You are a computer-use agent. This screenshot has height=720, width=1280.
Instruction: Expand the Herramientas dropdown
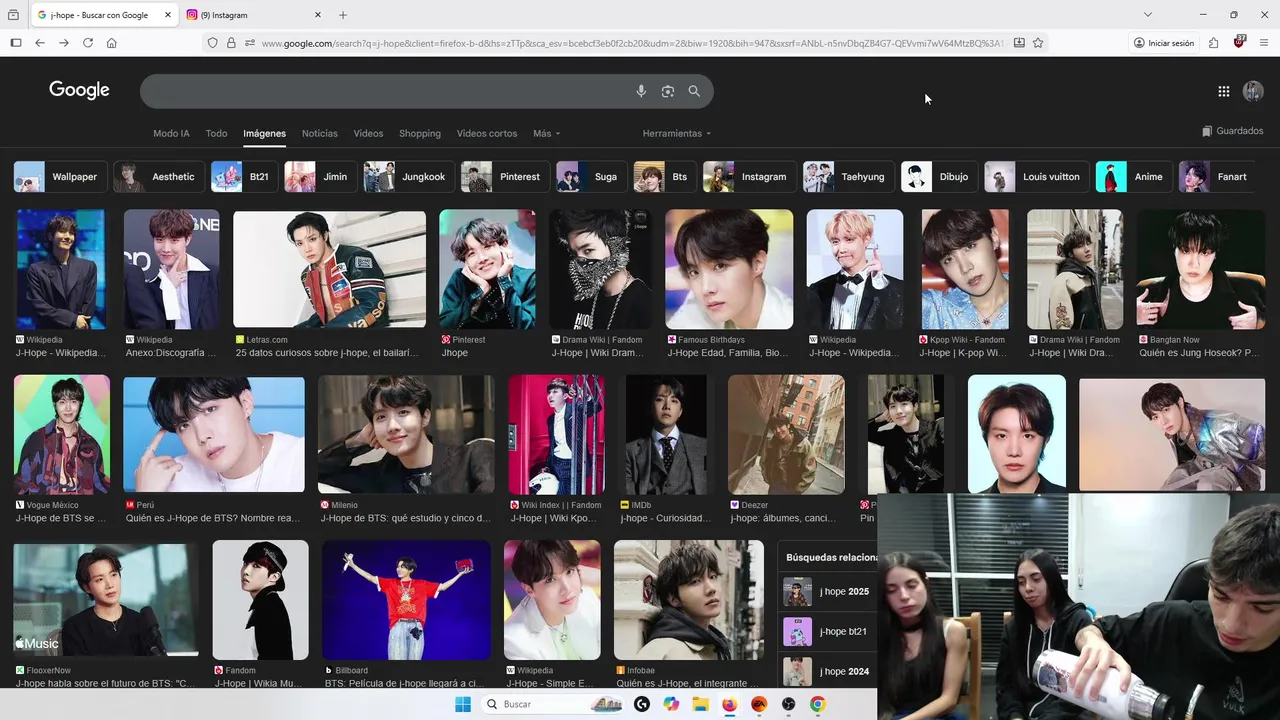[677, 133]
